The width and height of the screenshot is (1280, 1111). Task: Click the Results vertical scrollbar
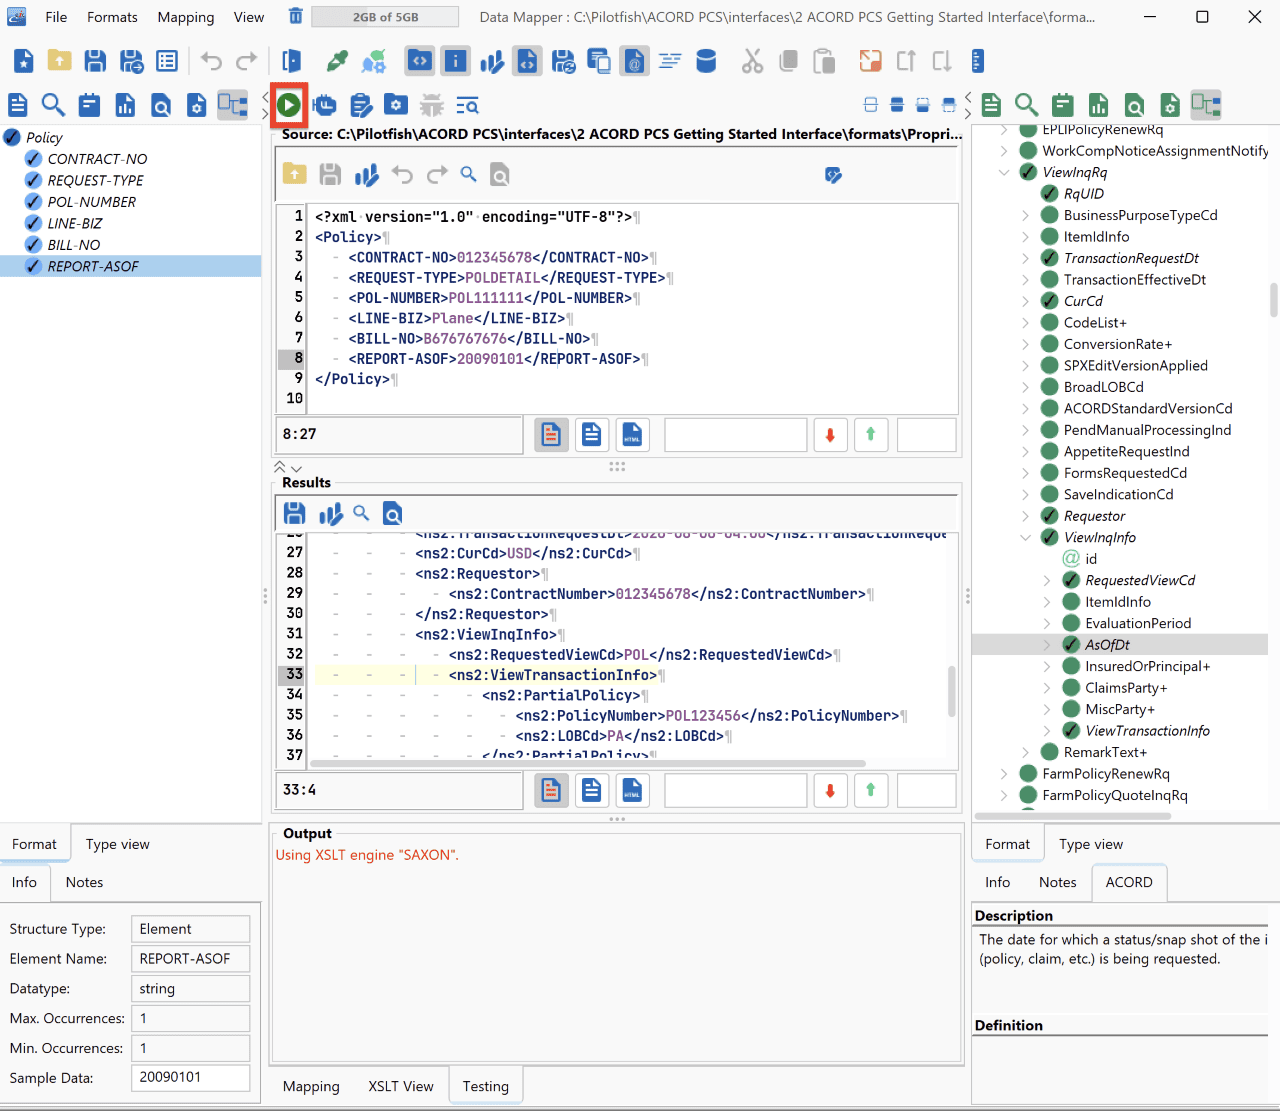coord(951,691)
